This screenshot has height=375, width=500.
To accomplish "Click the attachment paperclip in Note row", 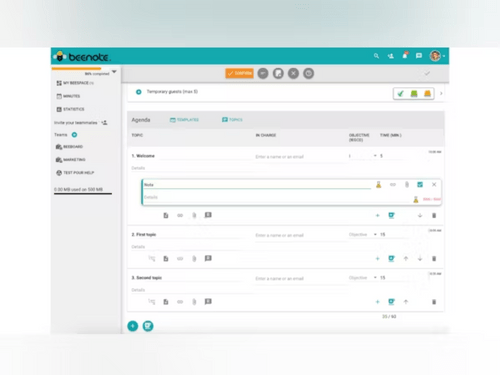I will coord(407,184).
